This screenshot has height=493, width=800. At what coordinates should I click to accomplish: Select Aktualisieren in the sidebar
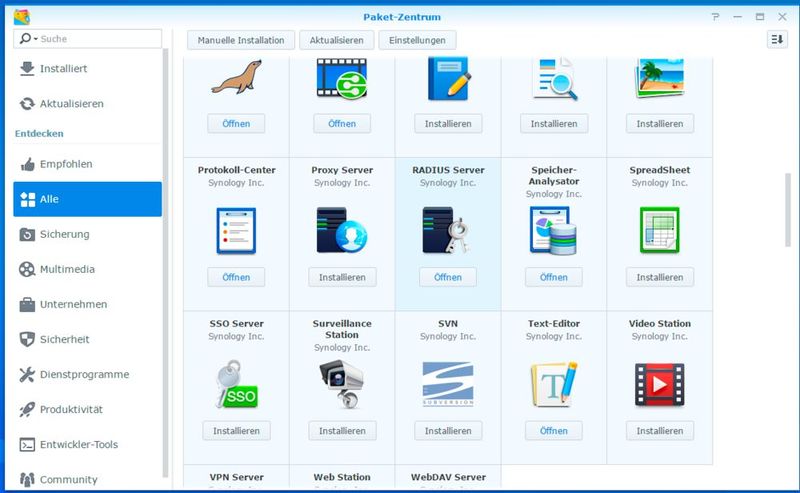87,104
